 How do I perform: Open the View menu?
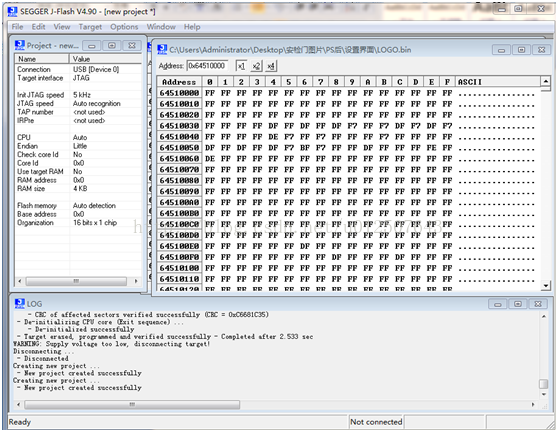(62, 27)
